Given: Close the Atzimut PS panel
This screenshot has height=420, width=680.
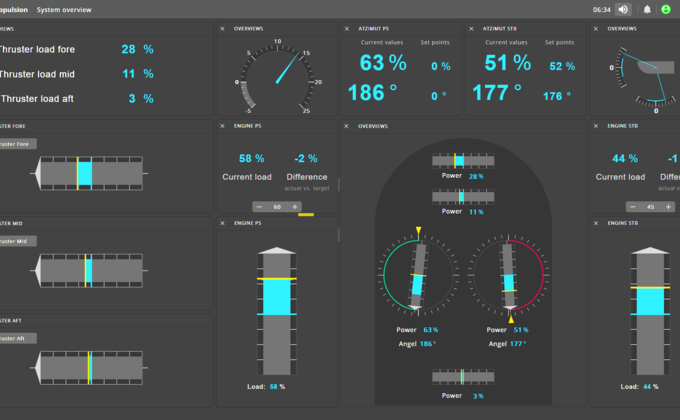Looking at the screenshot, I should 348,28.
